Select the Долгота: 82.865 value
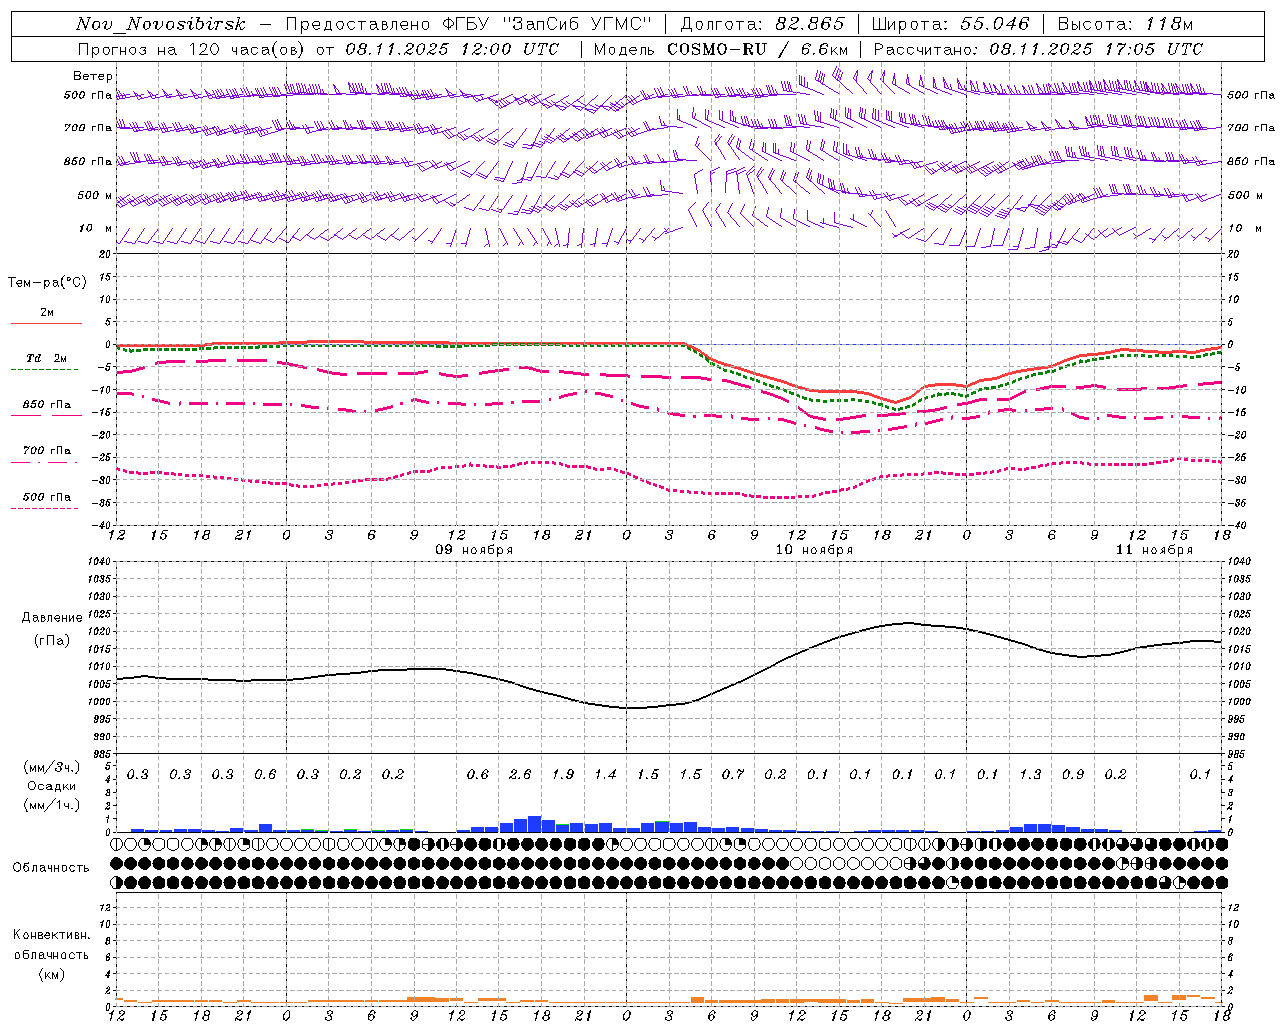 [762, 24]
